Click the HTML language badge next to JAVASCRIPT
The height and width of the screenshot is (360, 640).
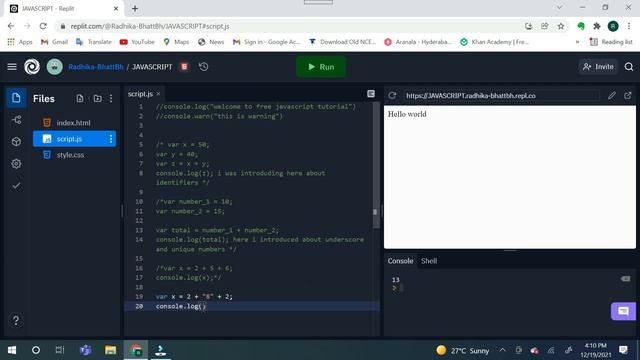[x=184, y=67]
